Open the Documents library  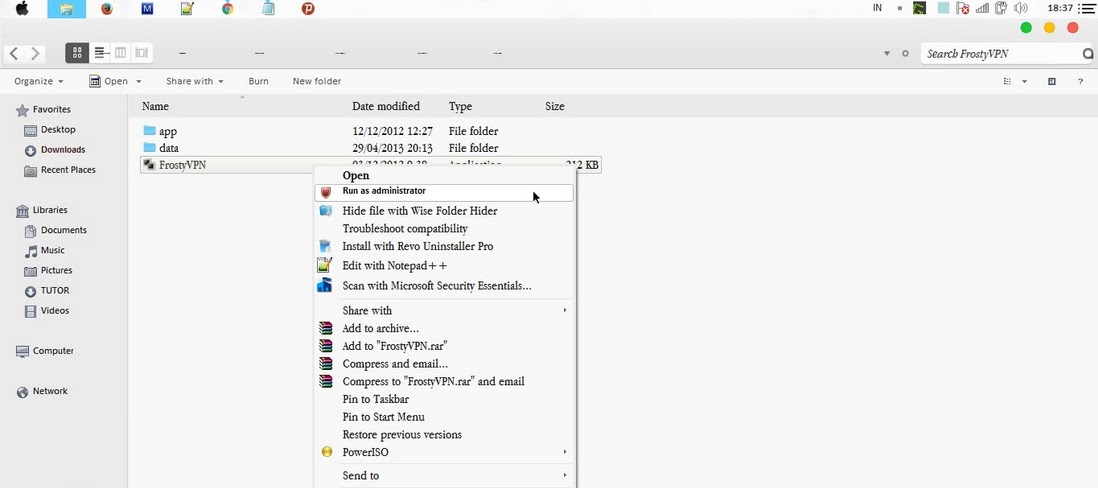point(55,230)
